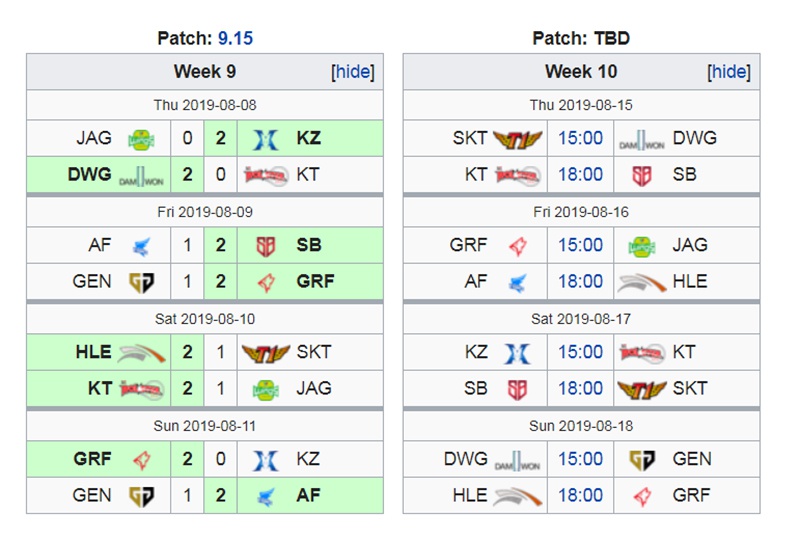This screenshot has height=540, width=800.
Task: Click 18:00 time for HLE vs GRF
Action: [580, 495]
